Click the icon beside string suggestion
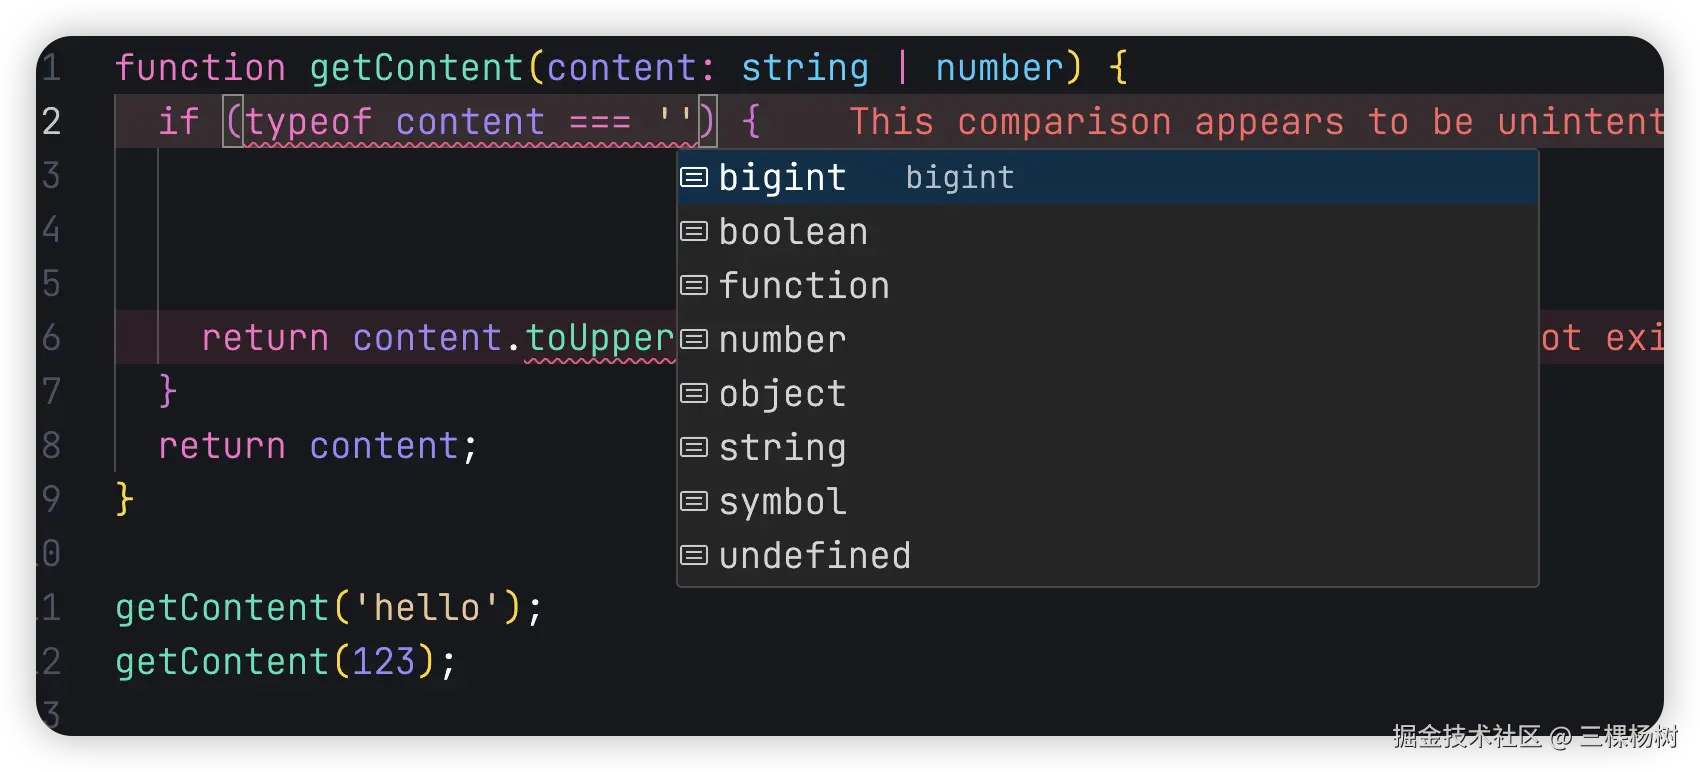The height and width of the screenshot is (772, 1700). coord(693,448)
